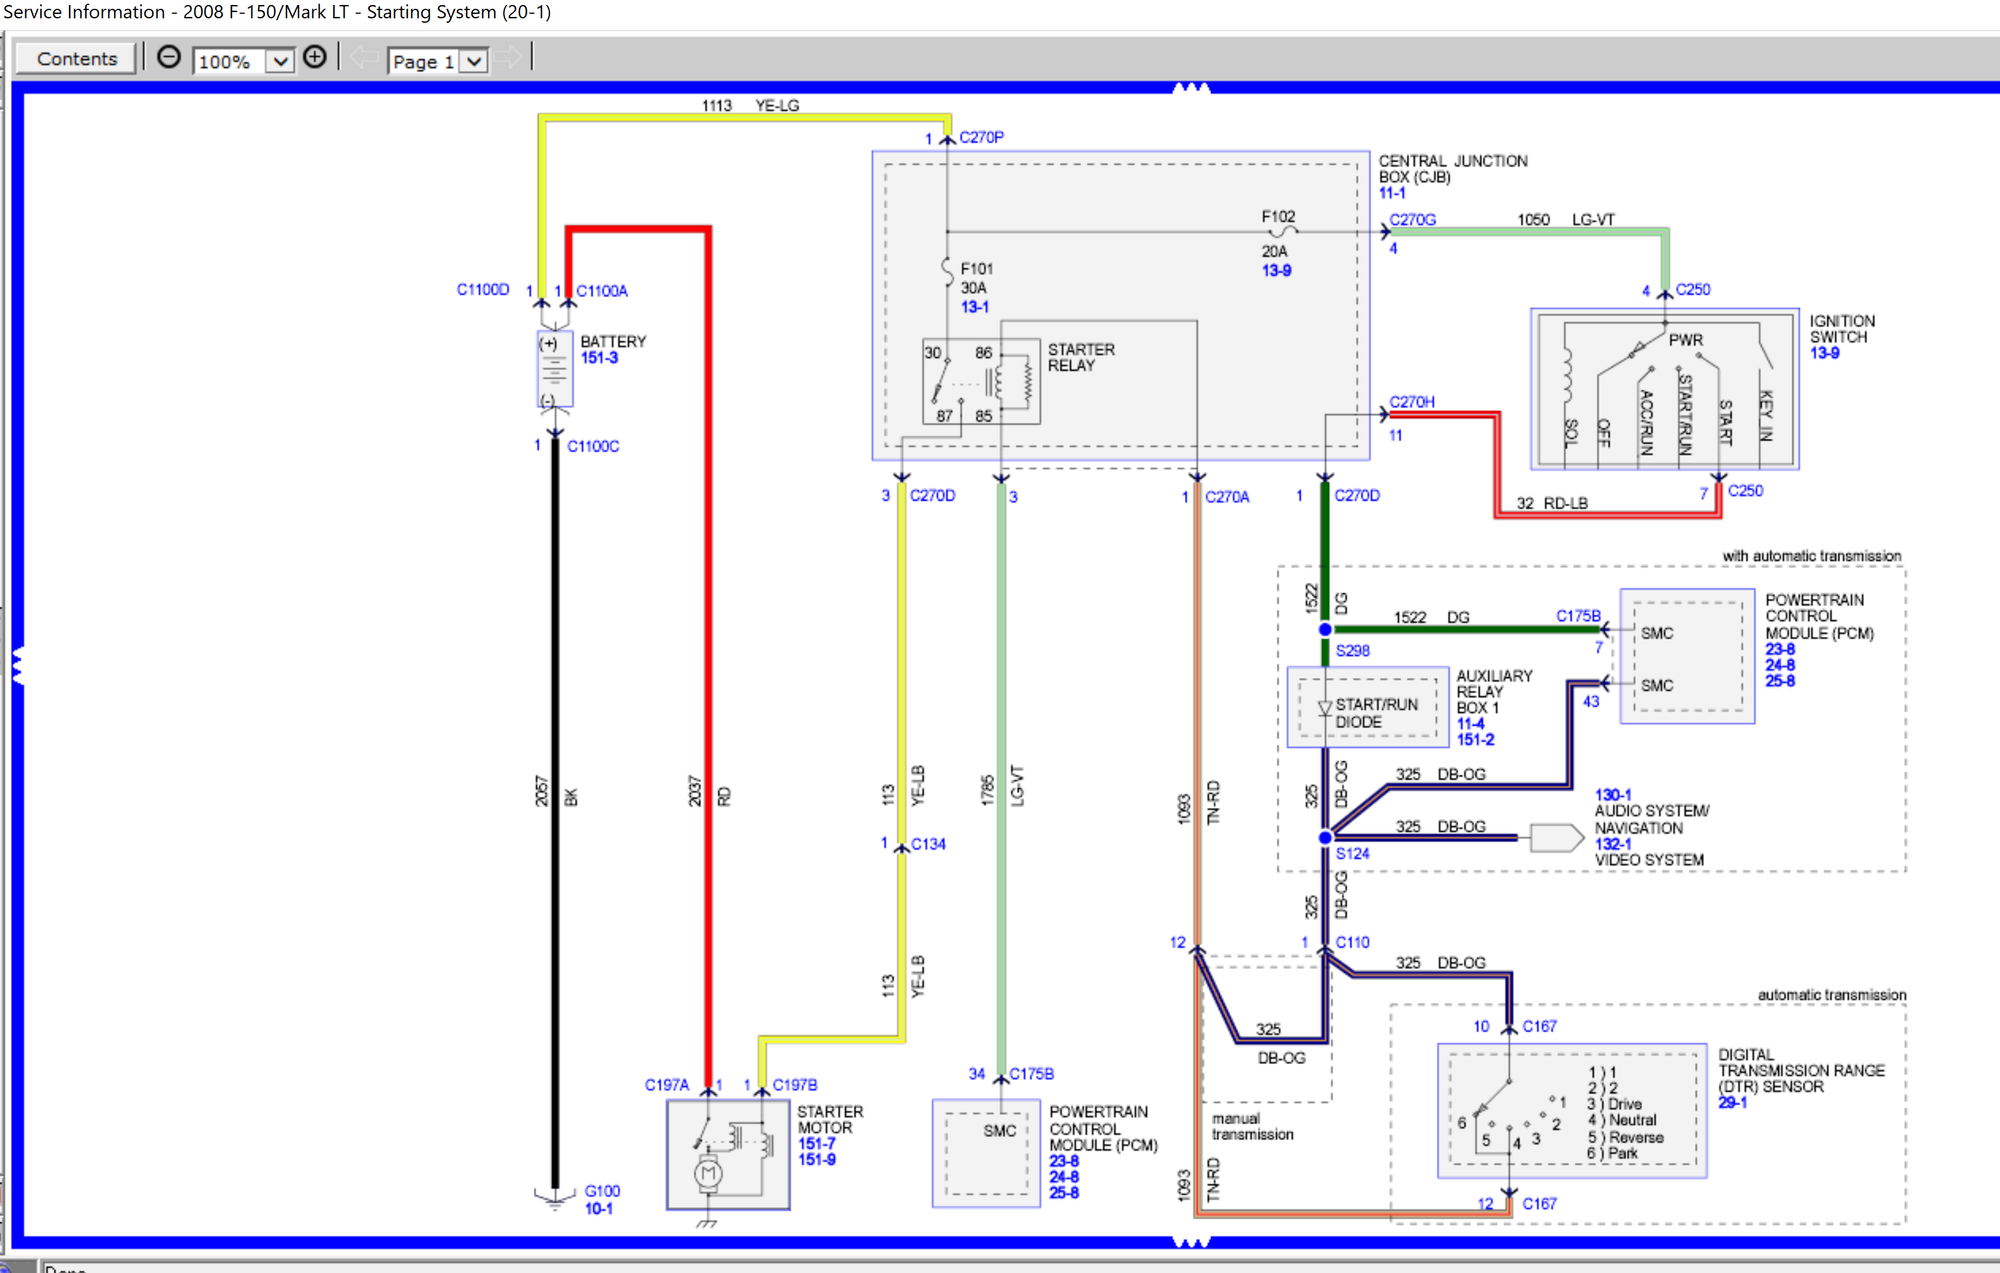Select the zoom in (plus) icon
Screen dimensions: 2000x1273
(x=315, y=57)
